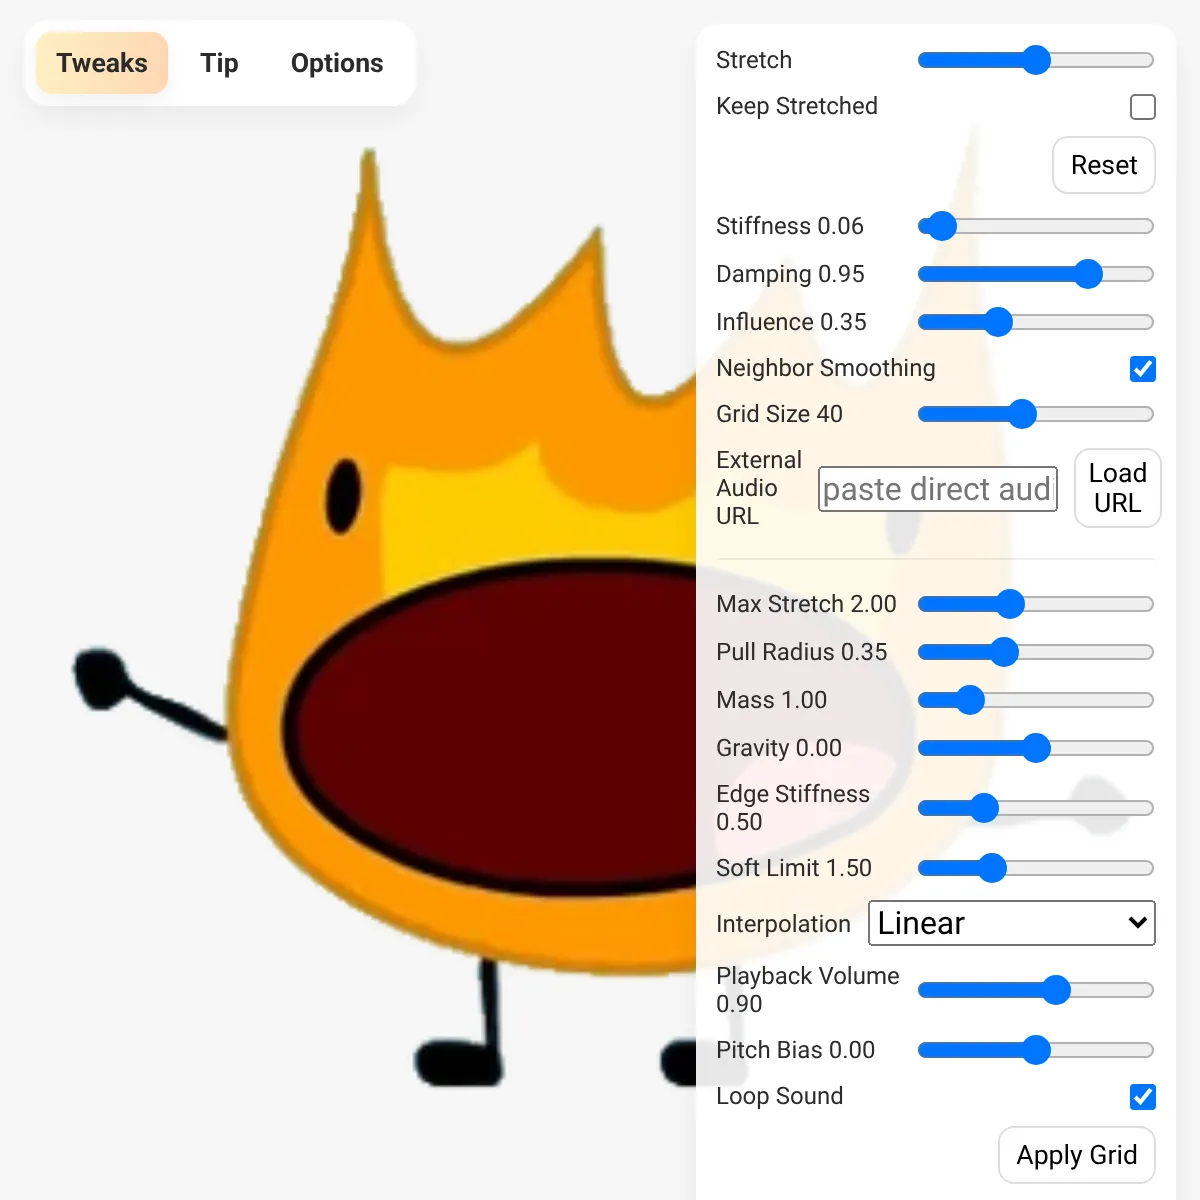Click the Stiffness slider thumb
Viewport: 1200px width, 1200px height.
pos(942,226)
